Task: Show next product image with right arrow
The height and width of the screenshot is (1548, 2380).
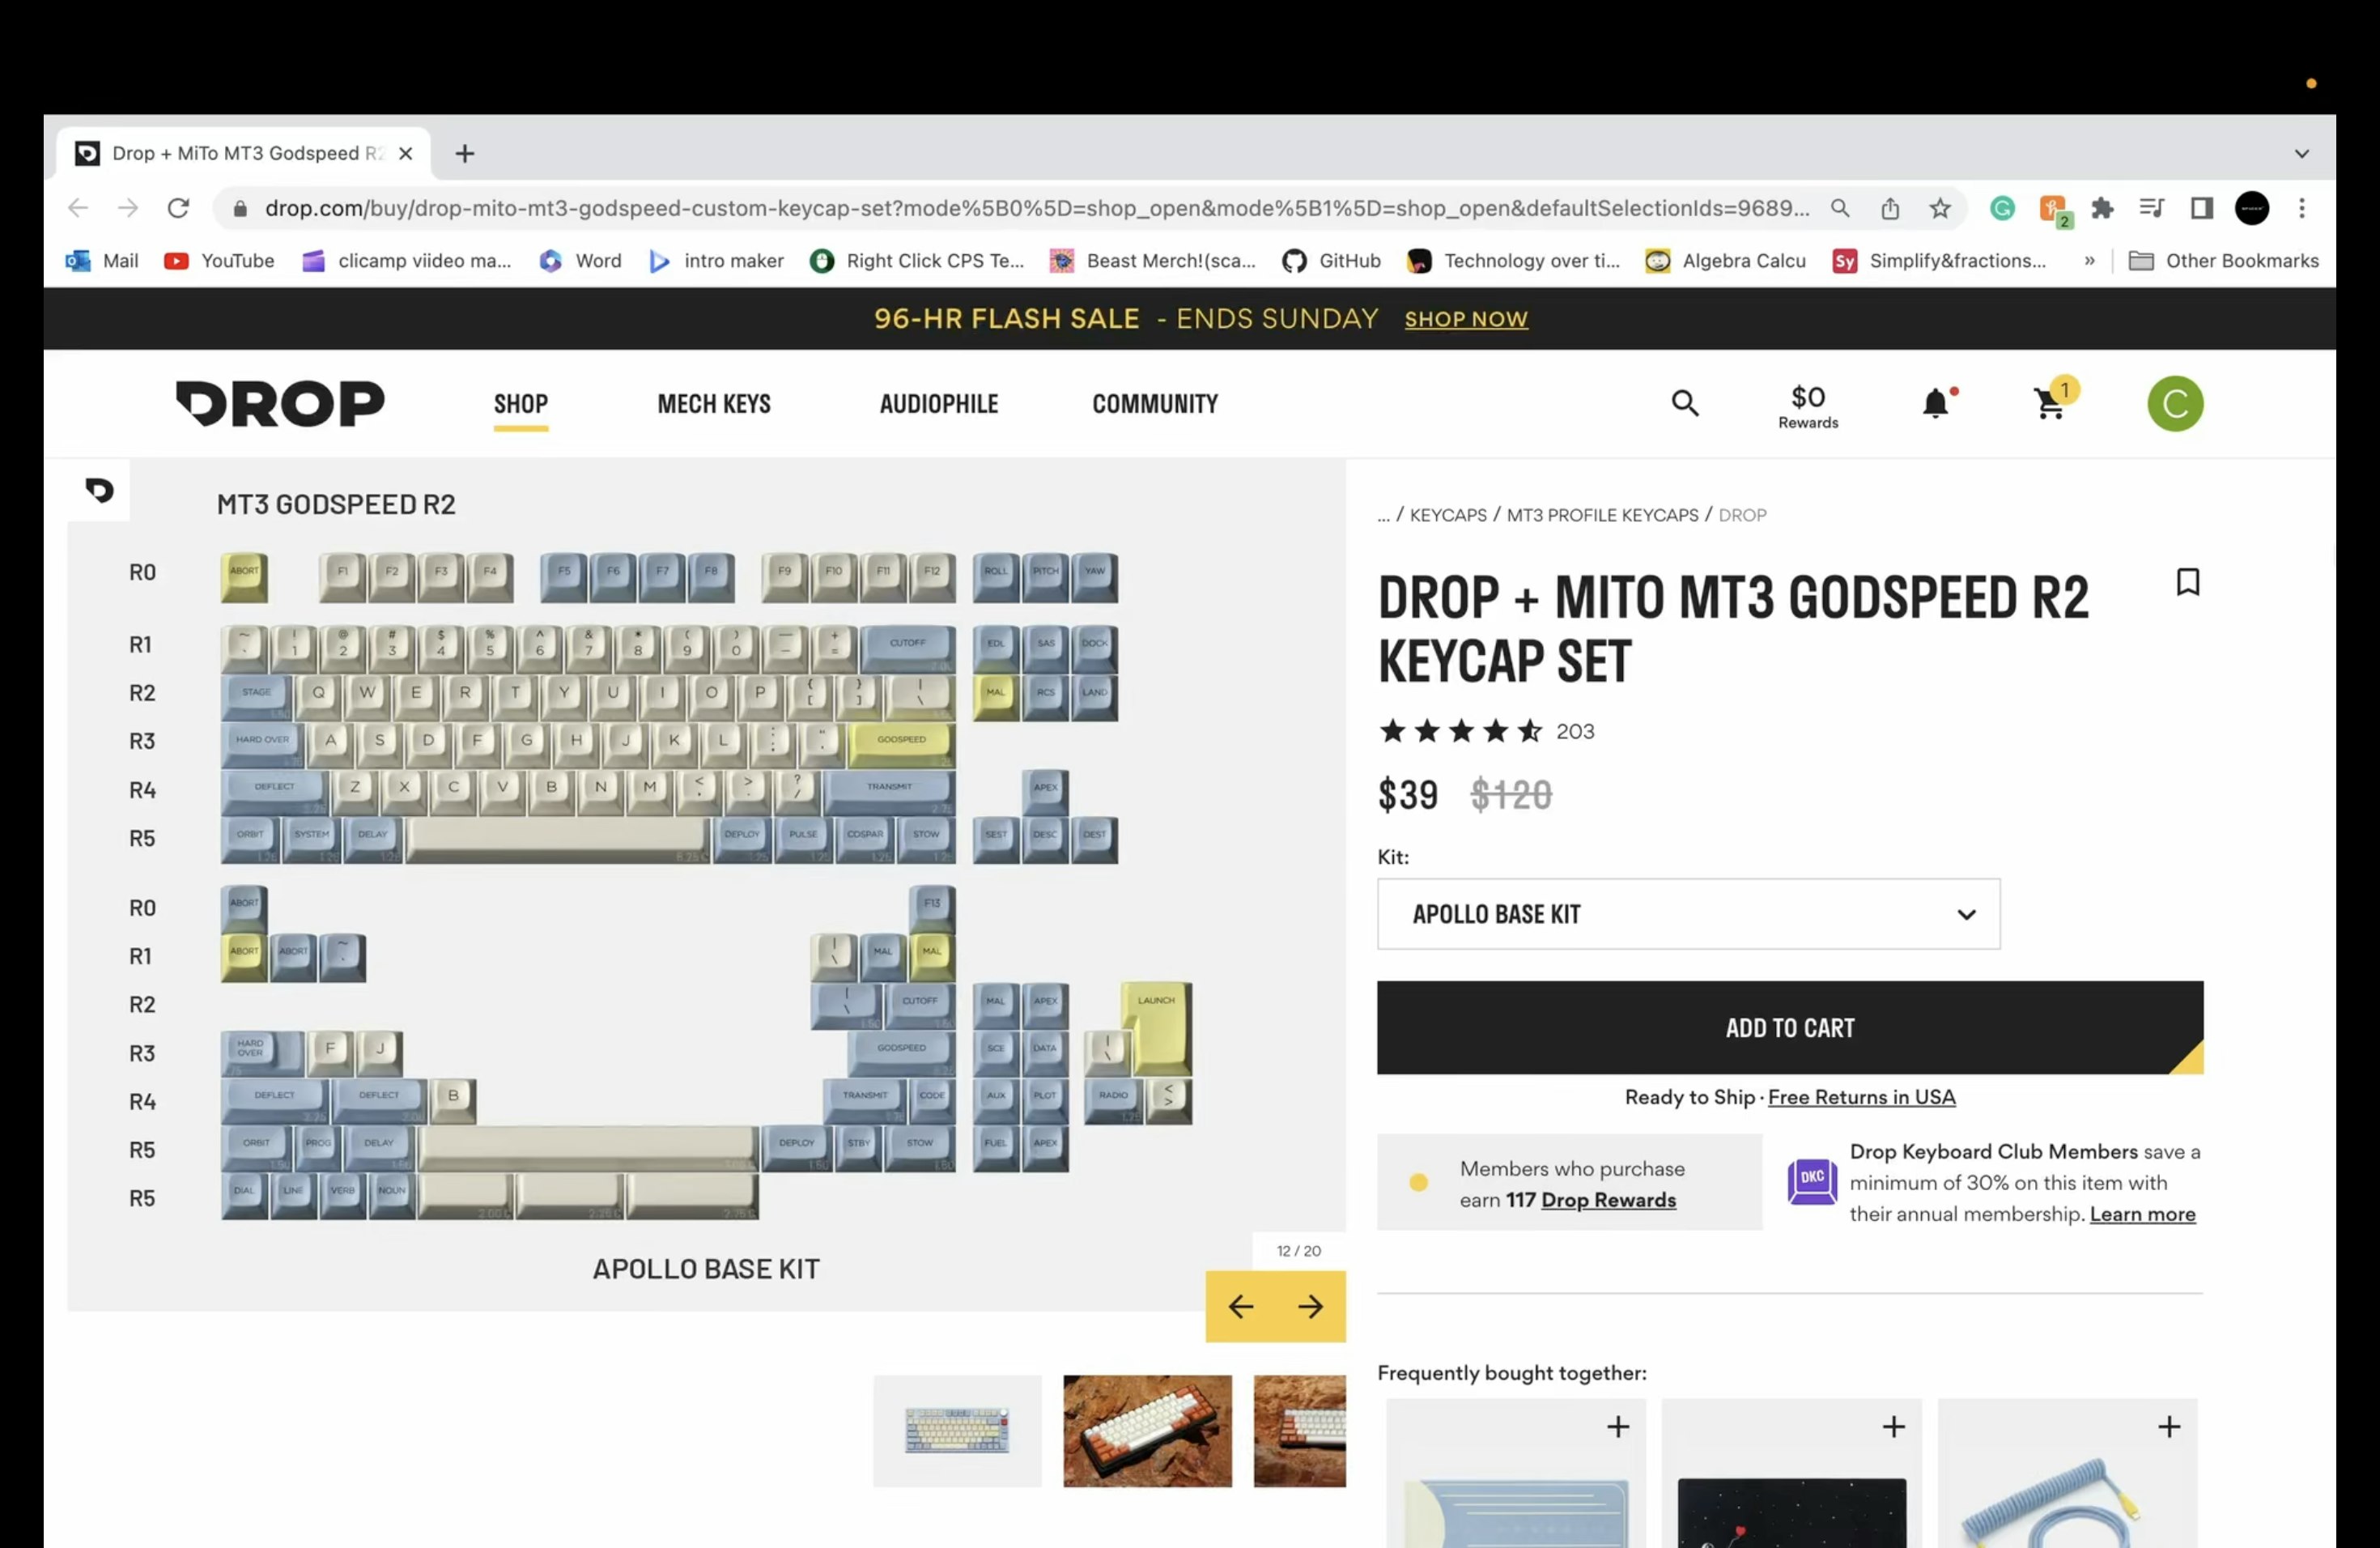Action: [x=1310, y=1307]
